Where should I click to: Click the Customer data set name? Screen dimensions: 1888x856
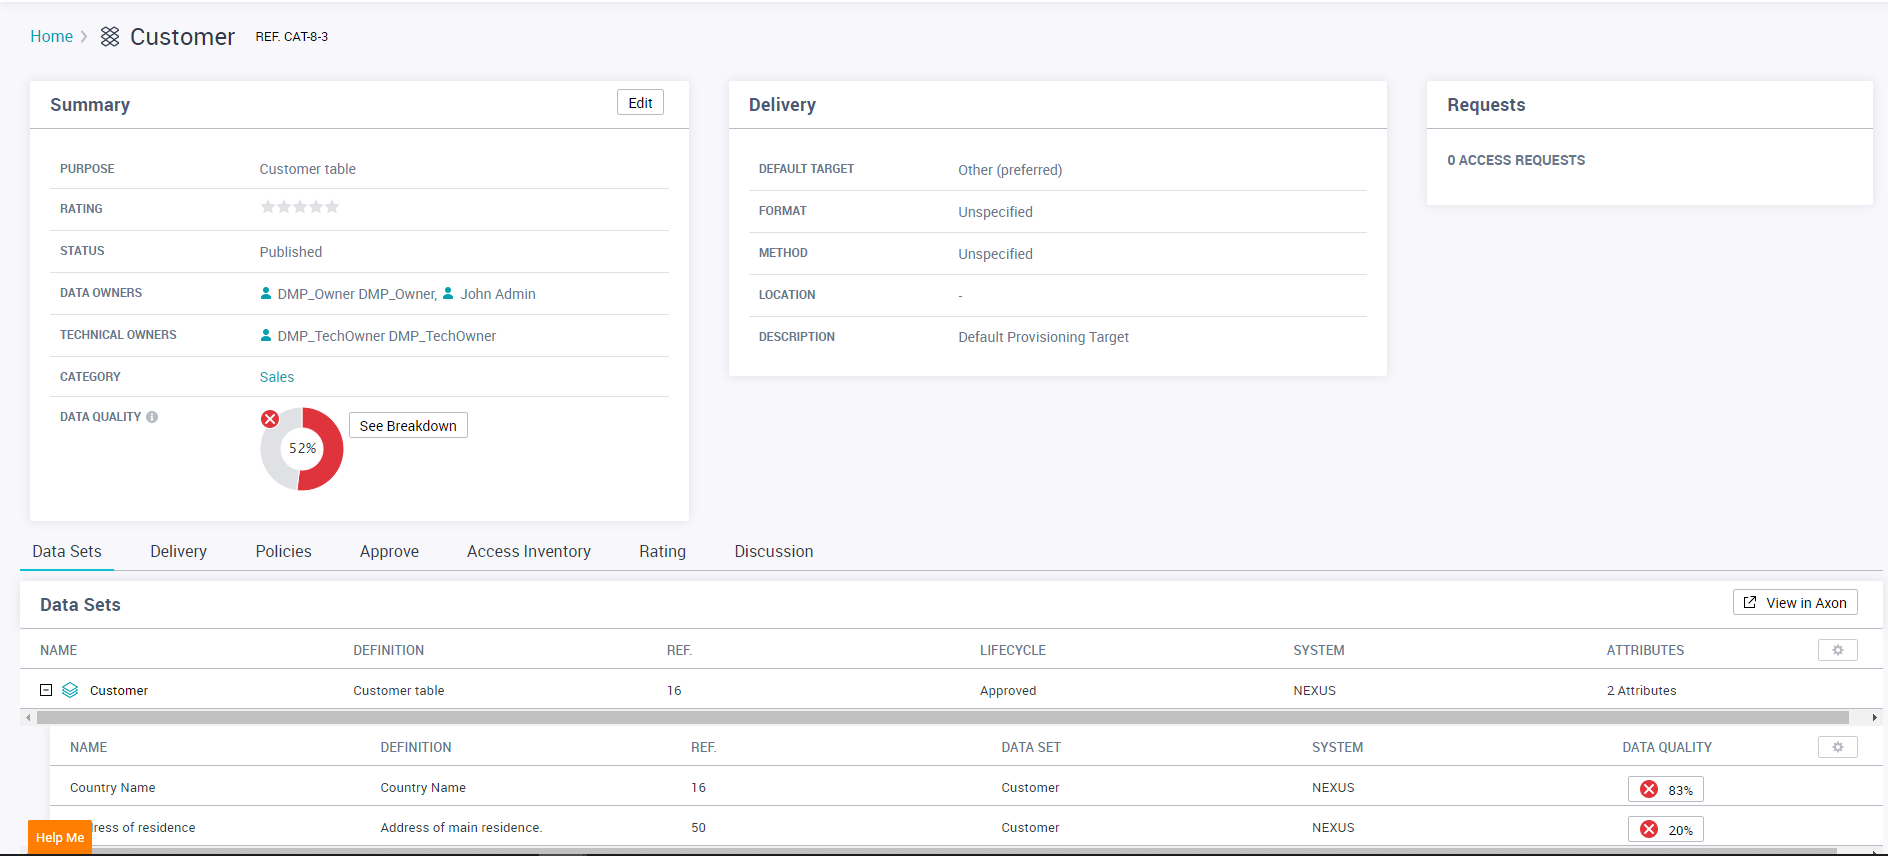[119, 690]
